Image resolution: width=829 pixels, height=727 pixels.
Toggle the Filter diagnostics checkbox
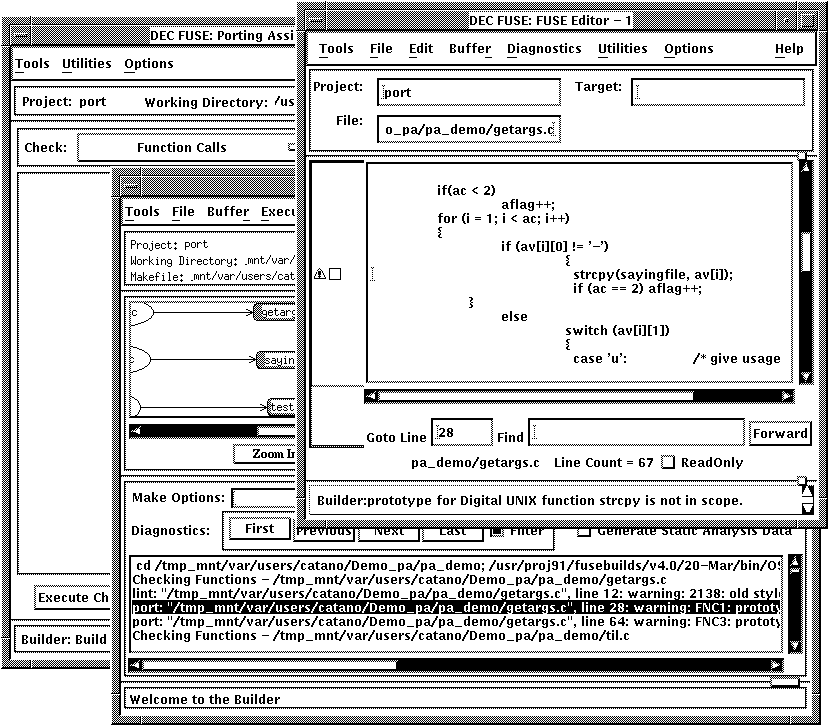pyautogui.click(x=497, y=531)
